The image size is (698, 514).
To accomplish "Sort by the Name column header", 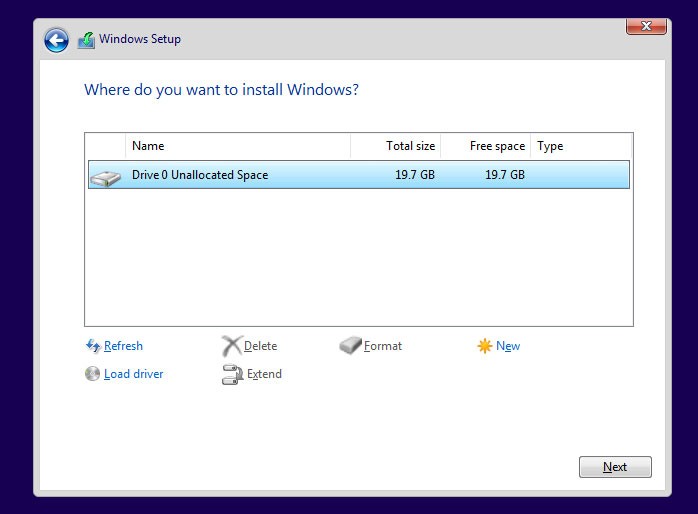I will [238, 146].
